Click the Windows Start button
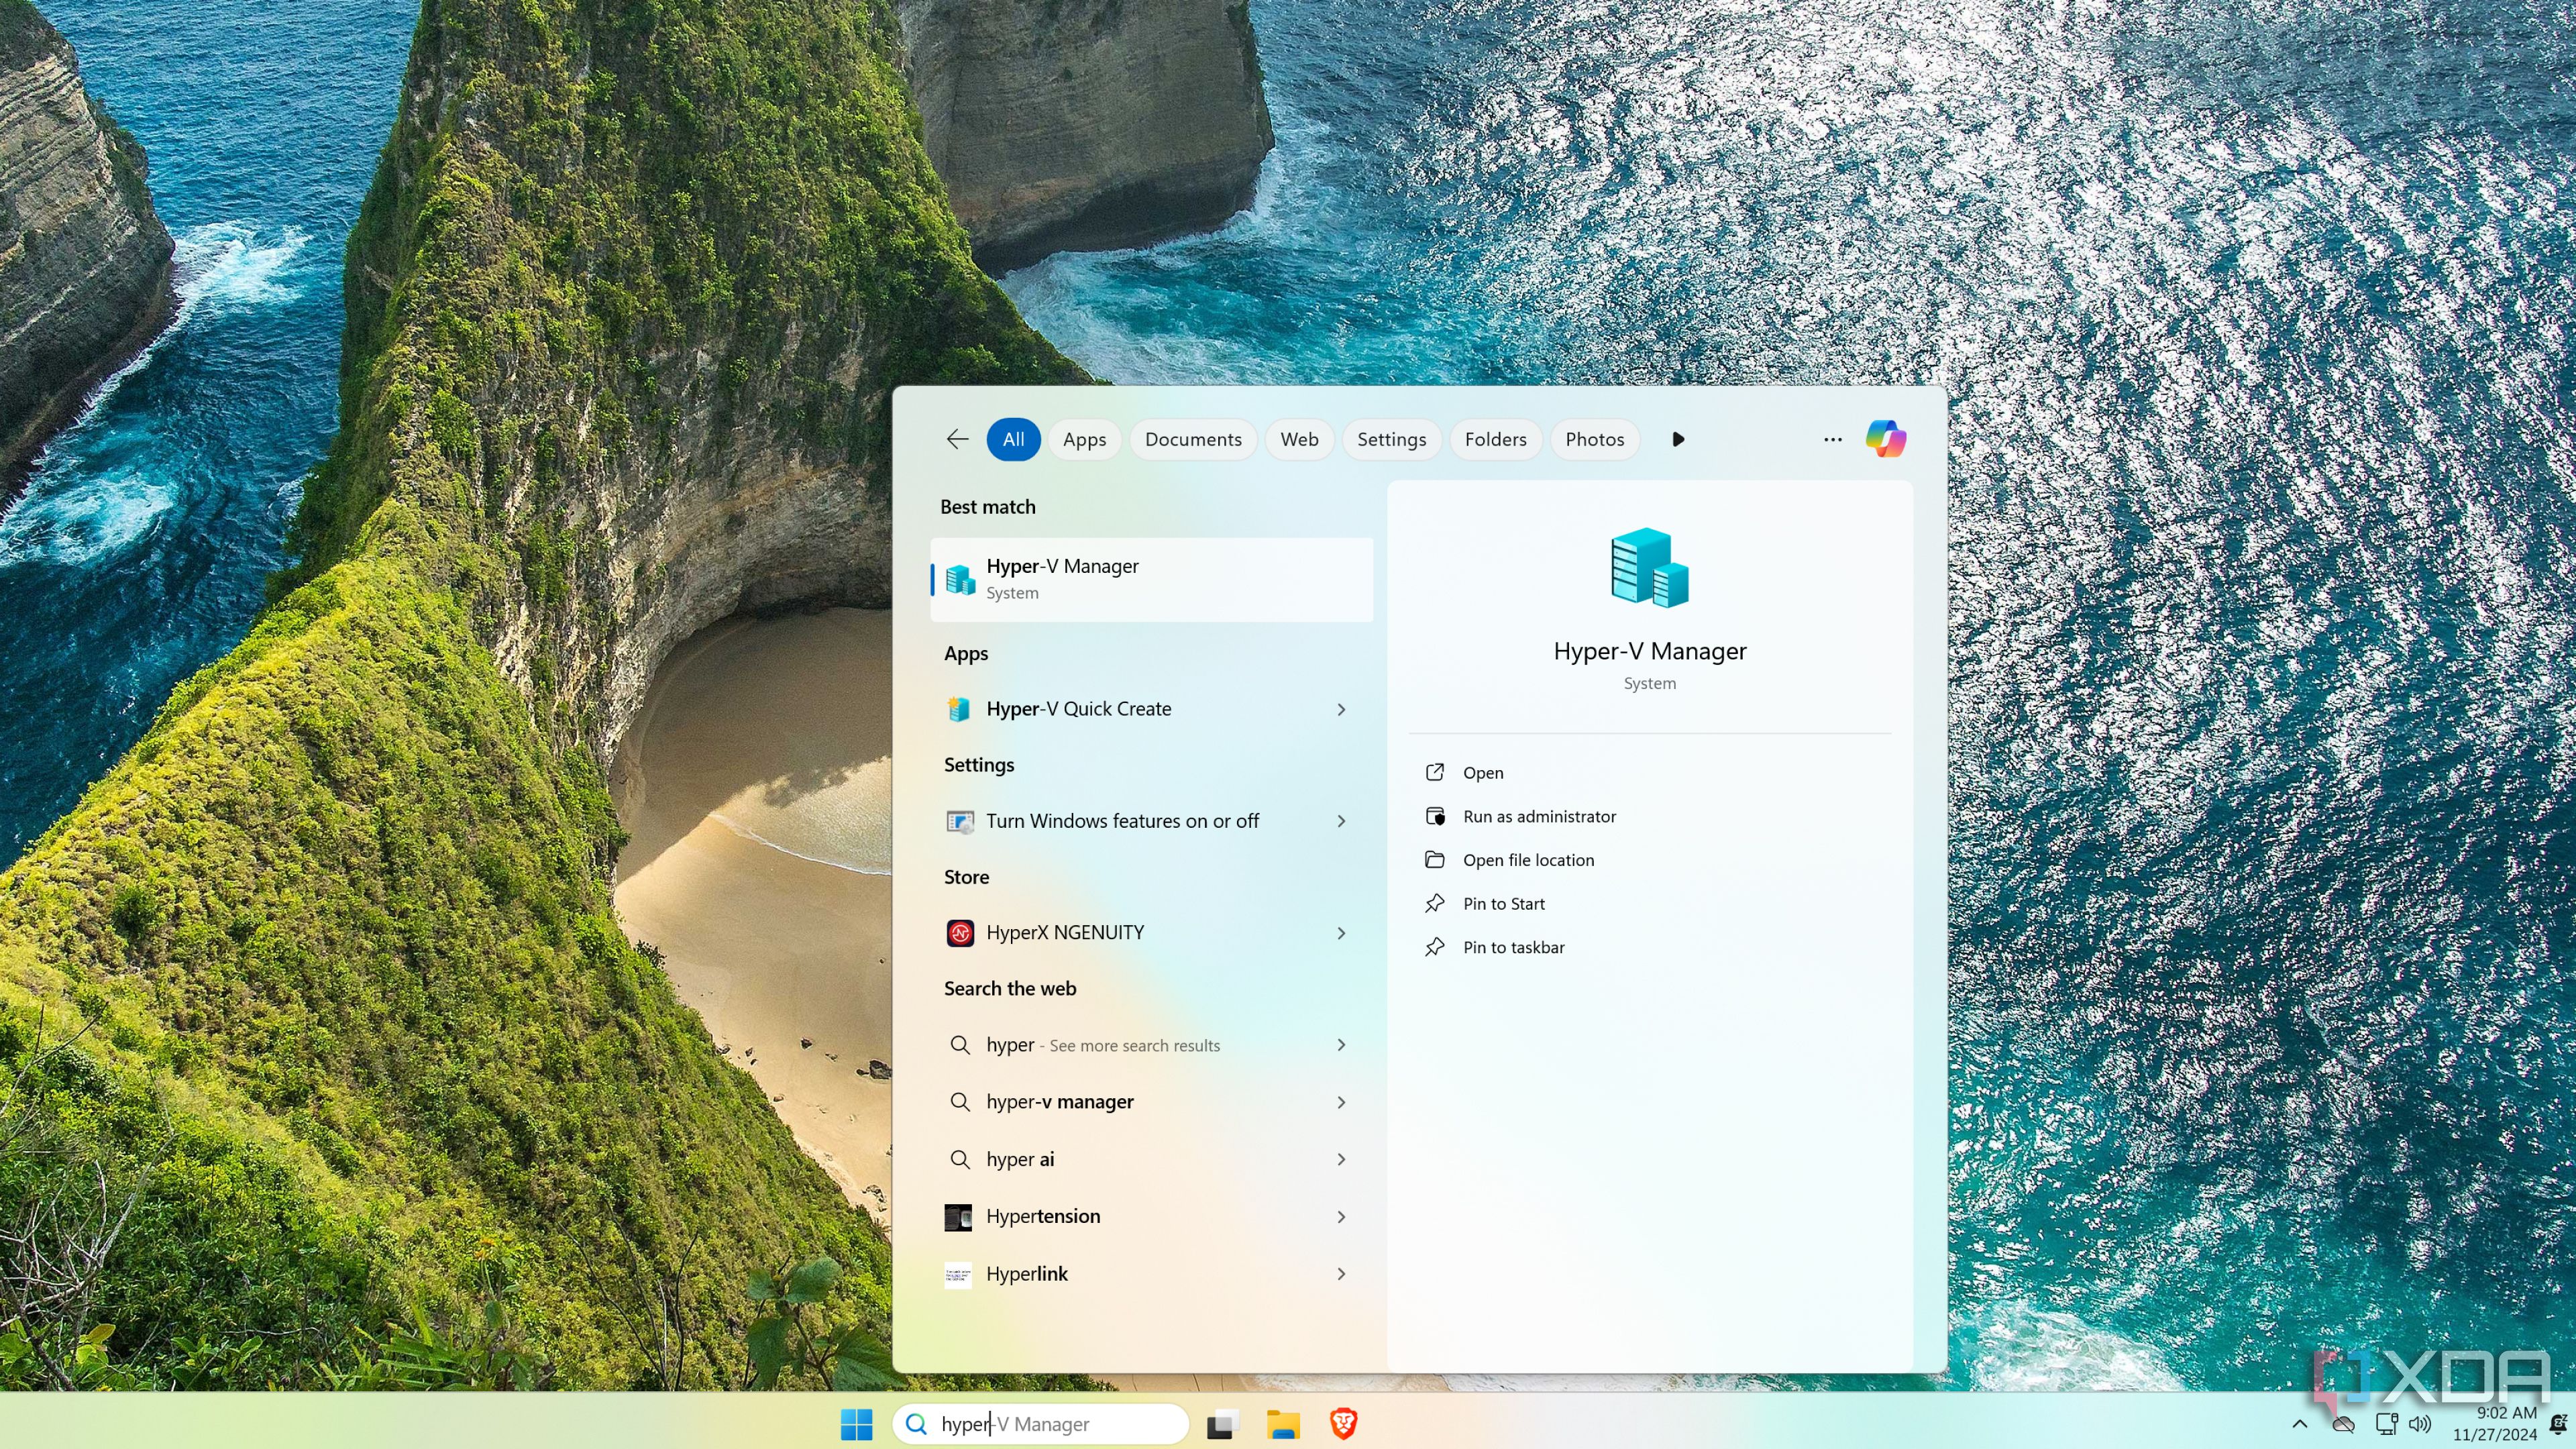This screenshot has height=1449, width=2576. click(856, 1423)
